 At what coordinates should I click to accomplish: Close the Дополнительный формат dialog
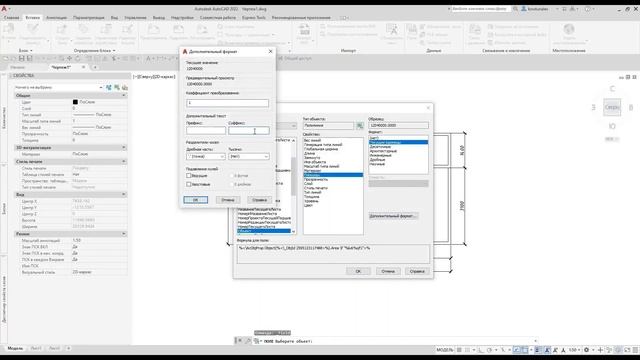click(x=270, y=51)
